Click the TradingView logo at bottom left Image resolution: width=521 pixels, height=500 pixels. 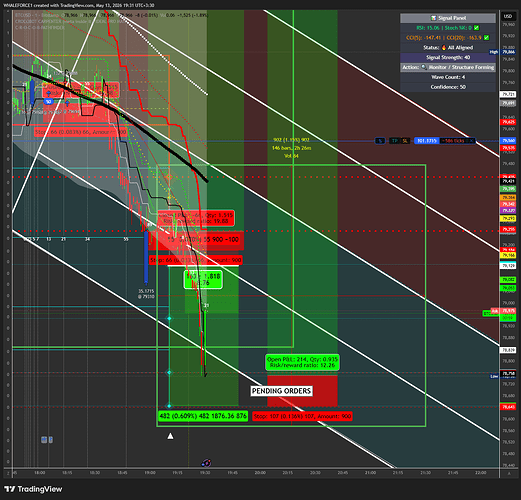[33, 489]
